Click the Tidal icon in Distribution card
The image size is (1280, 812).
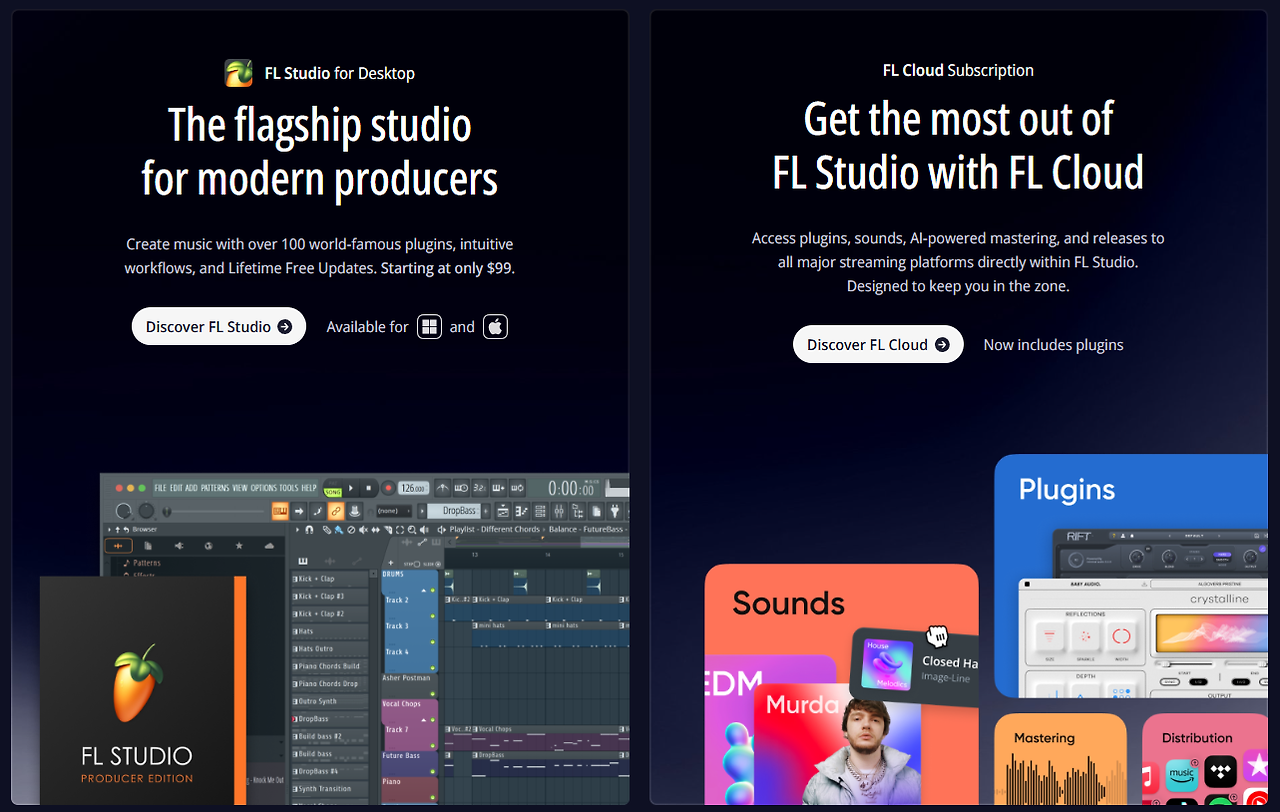1218,772
